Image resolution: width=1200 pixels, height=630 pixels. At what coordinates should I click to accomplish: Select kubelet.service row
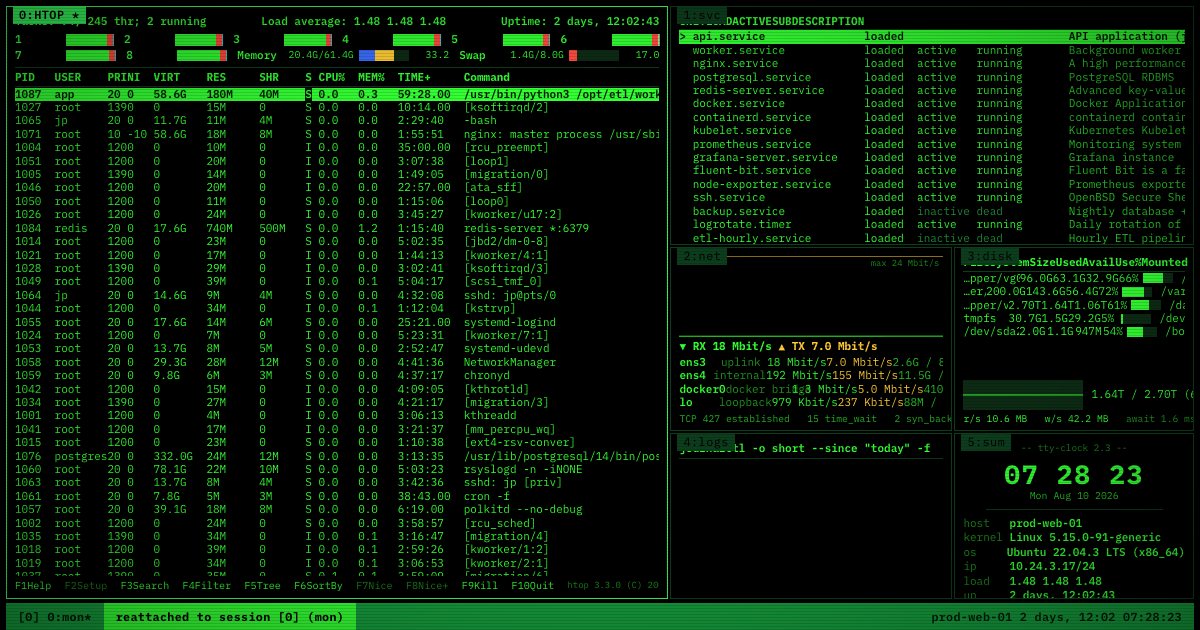pos(933,130)
